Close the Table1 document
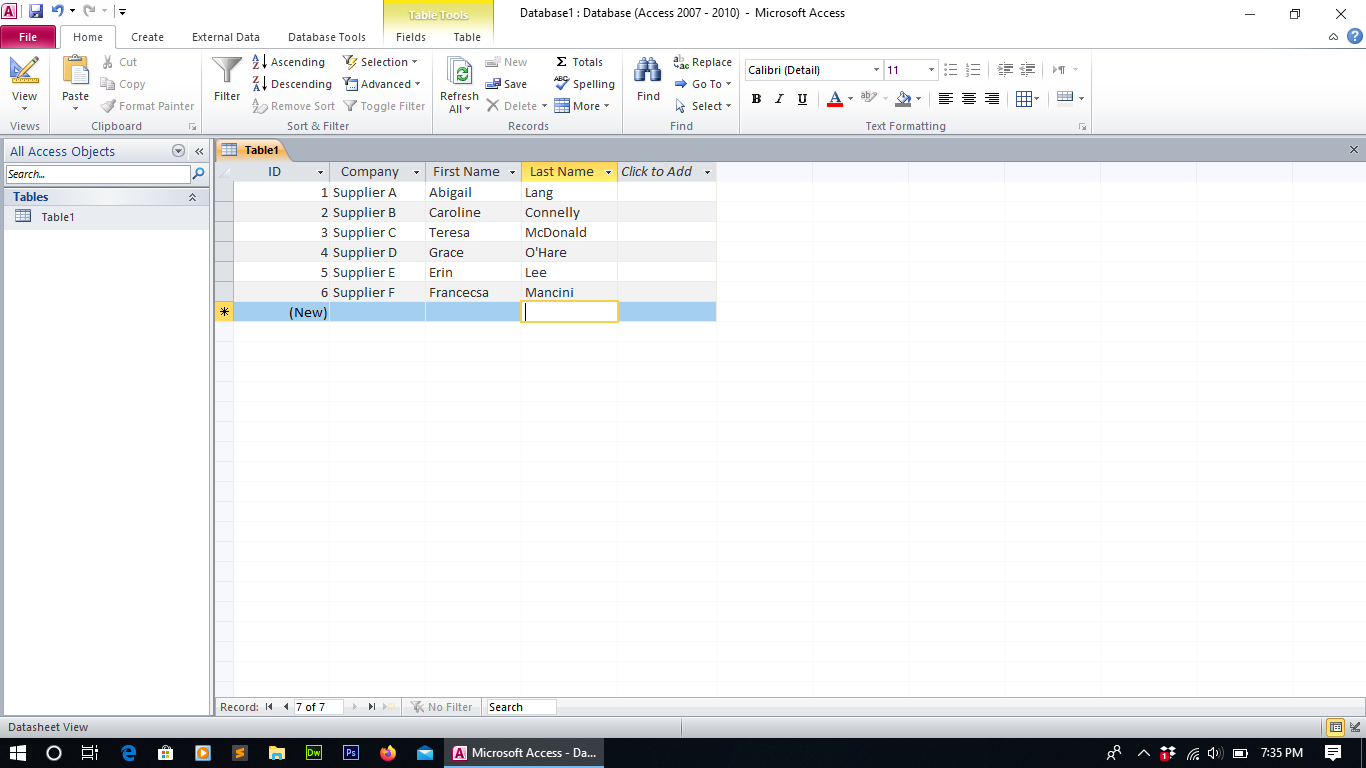Image resolution: width=1366 pixels, height=768 pixels. 1354,150
